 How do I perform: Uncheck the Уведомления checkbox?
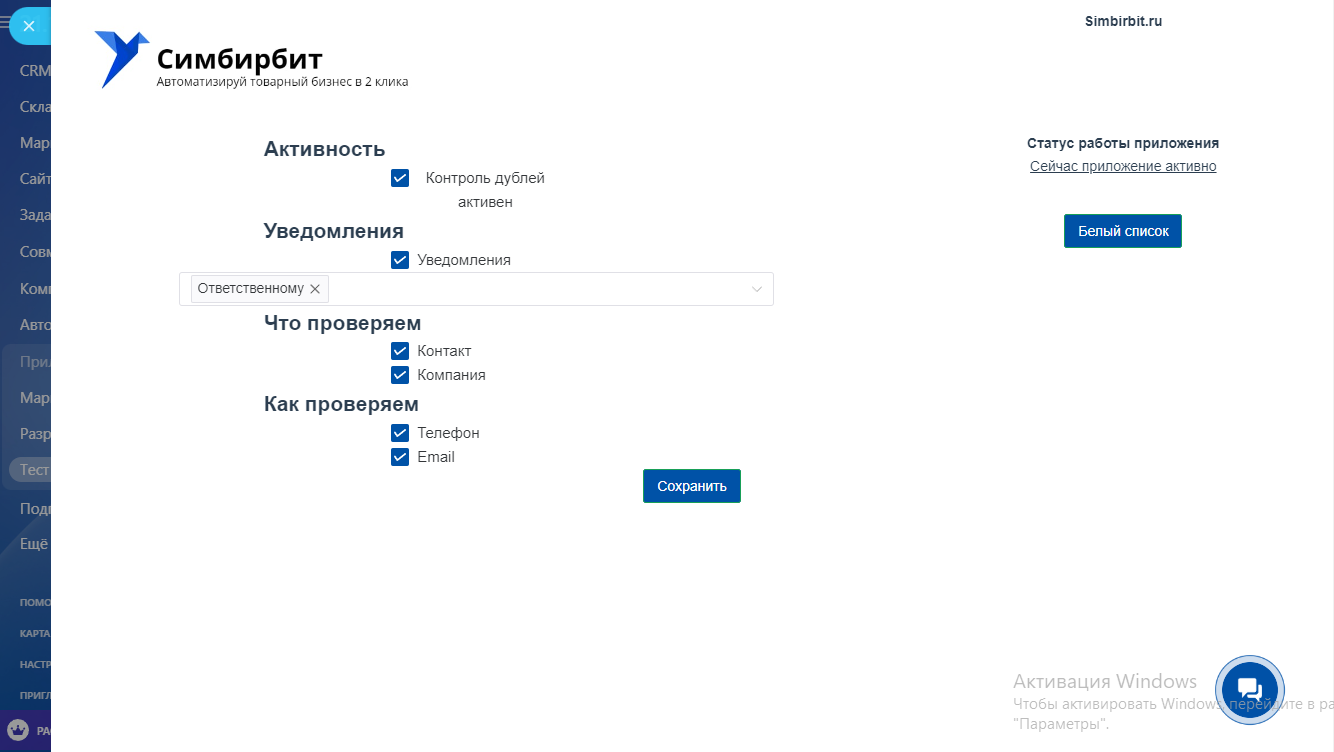[x=400, y=260]
